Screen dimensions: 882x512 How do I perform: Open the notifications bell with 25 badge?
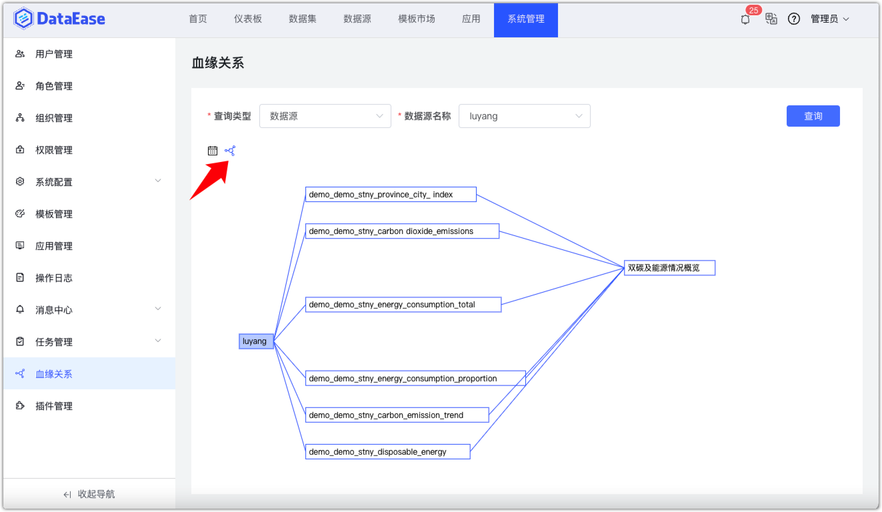[745, 20]
